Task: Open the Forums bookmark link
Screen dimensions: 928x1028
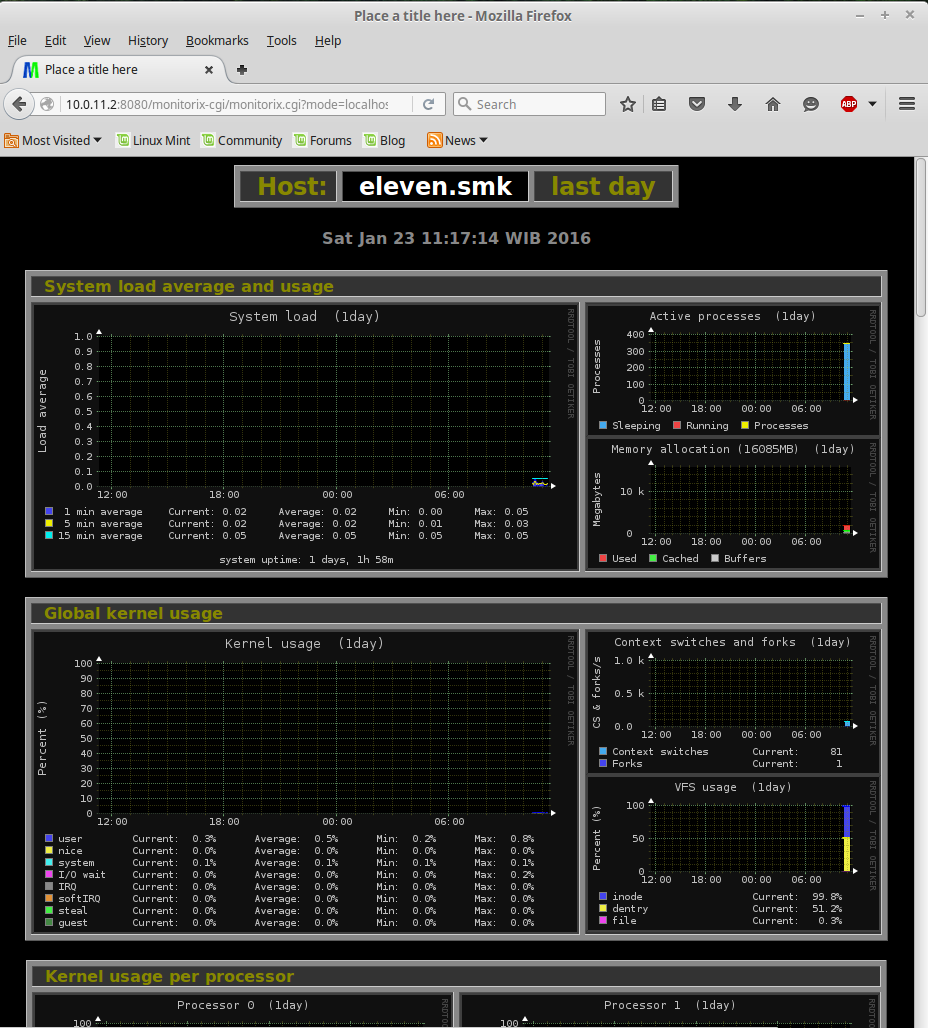Action: (x=323, y=140)
